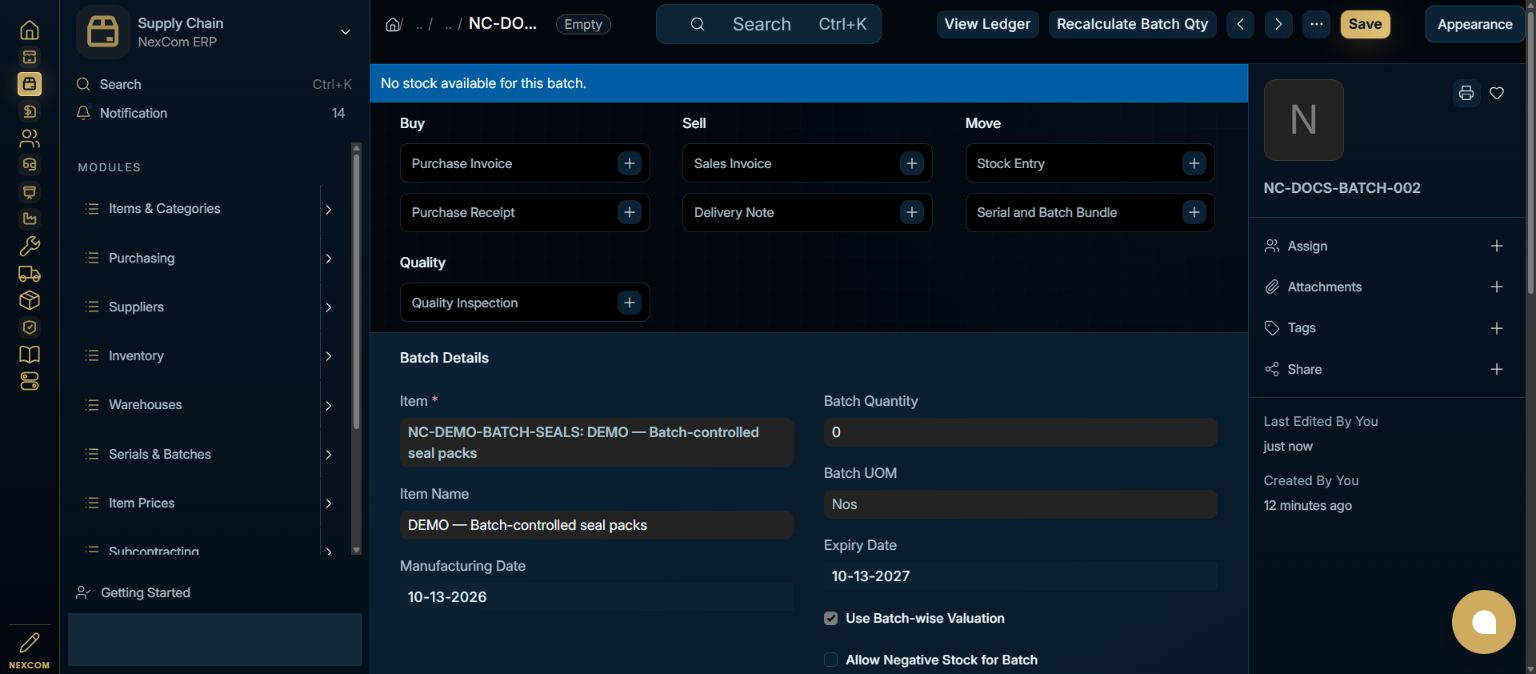1536x674 pixels.
Task: Add new Sales Invoice with plus
Action: [x=911, y=163]
